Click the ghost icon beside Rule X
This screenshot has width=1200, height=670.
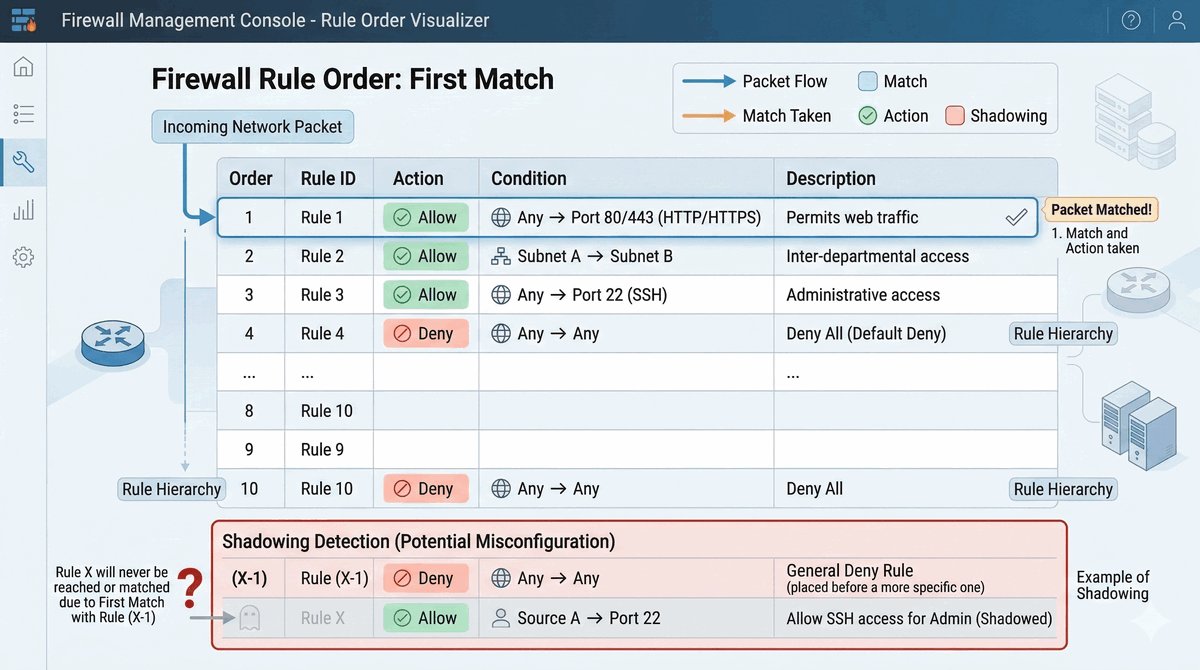coord(249,619)
